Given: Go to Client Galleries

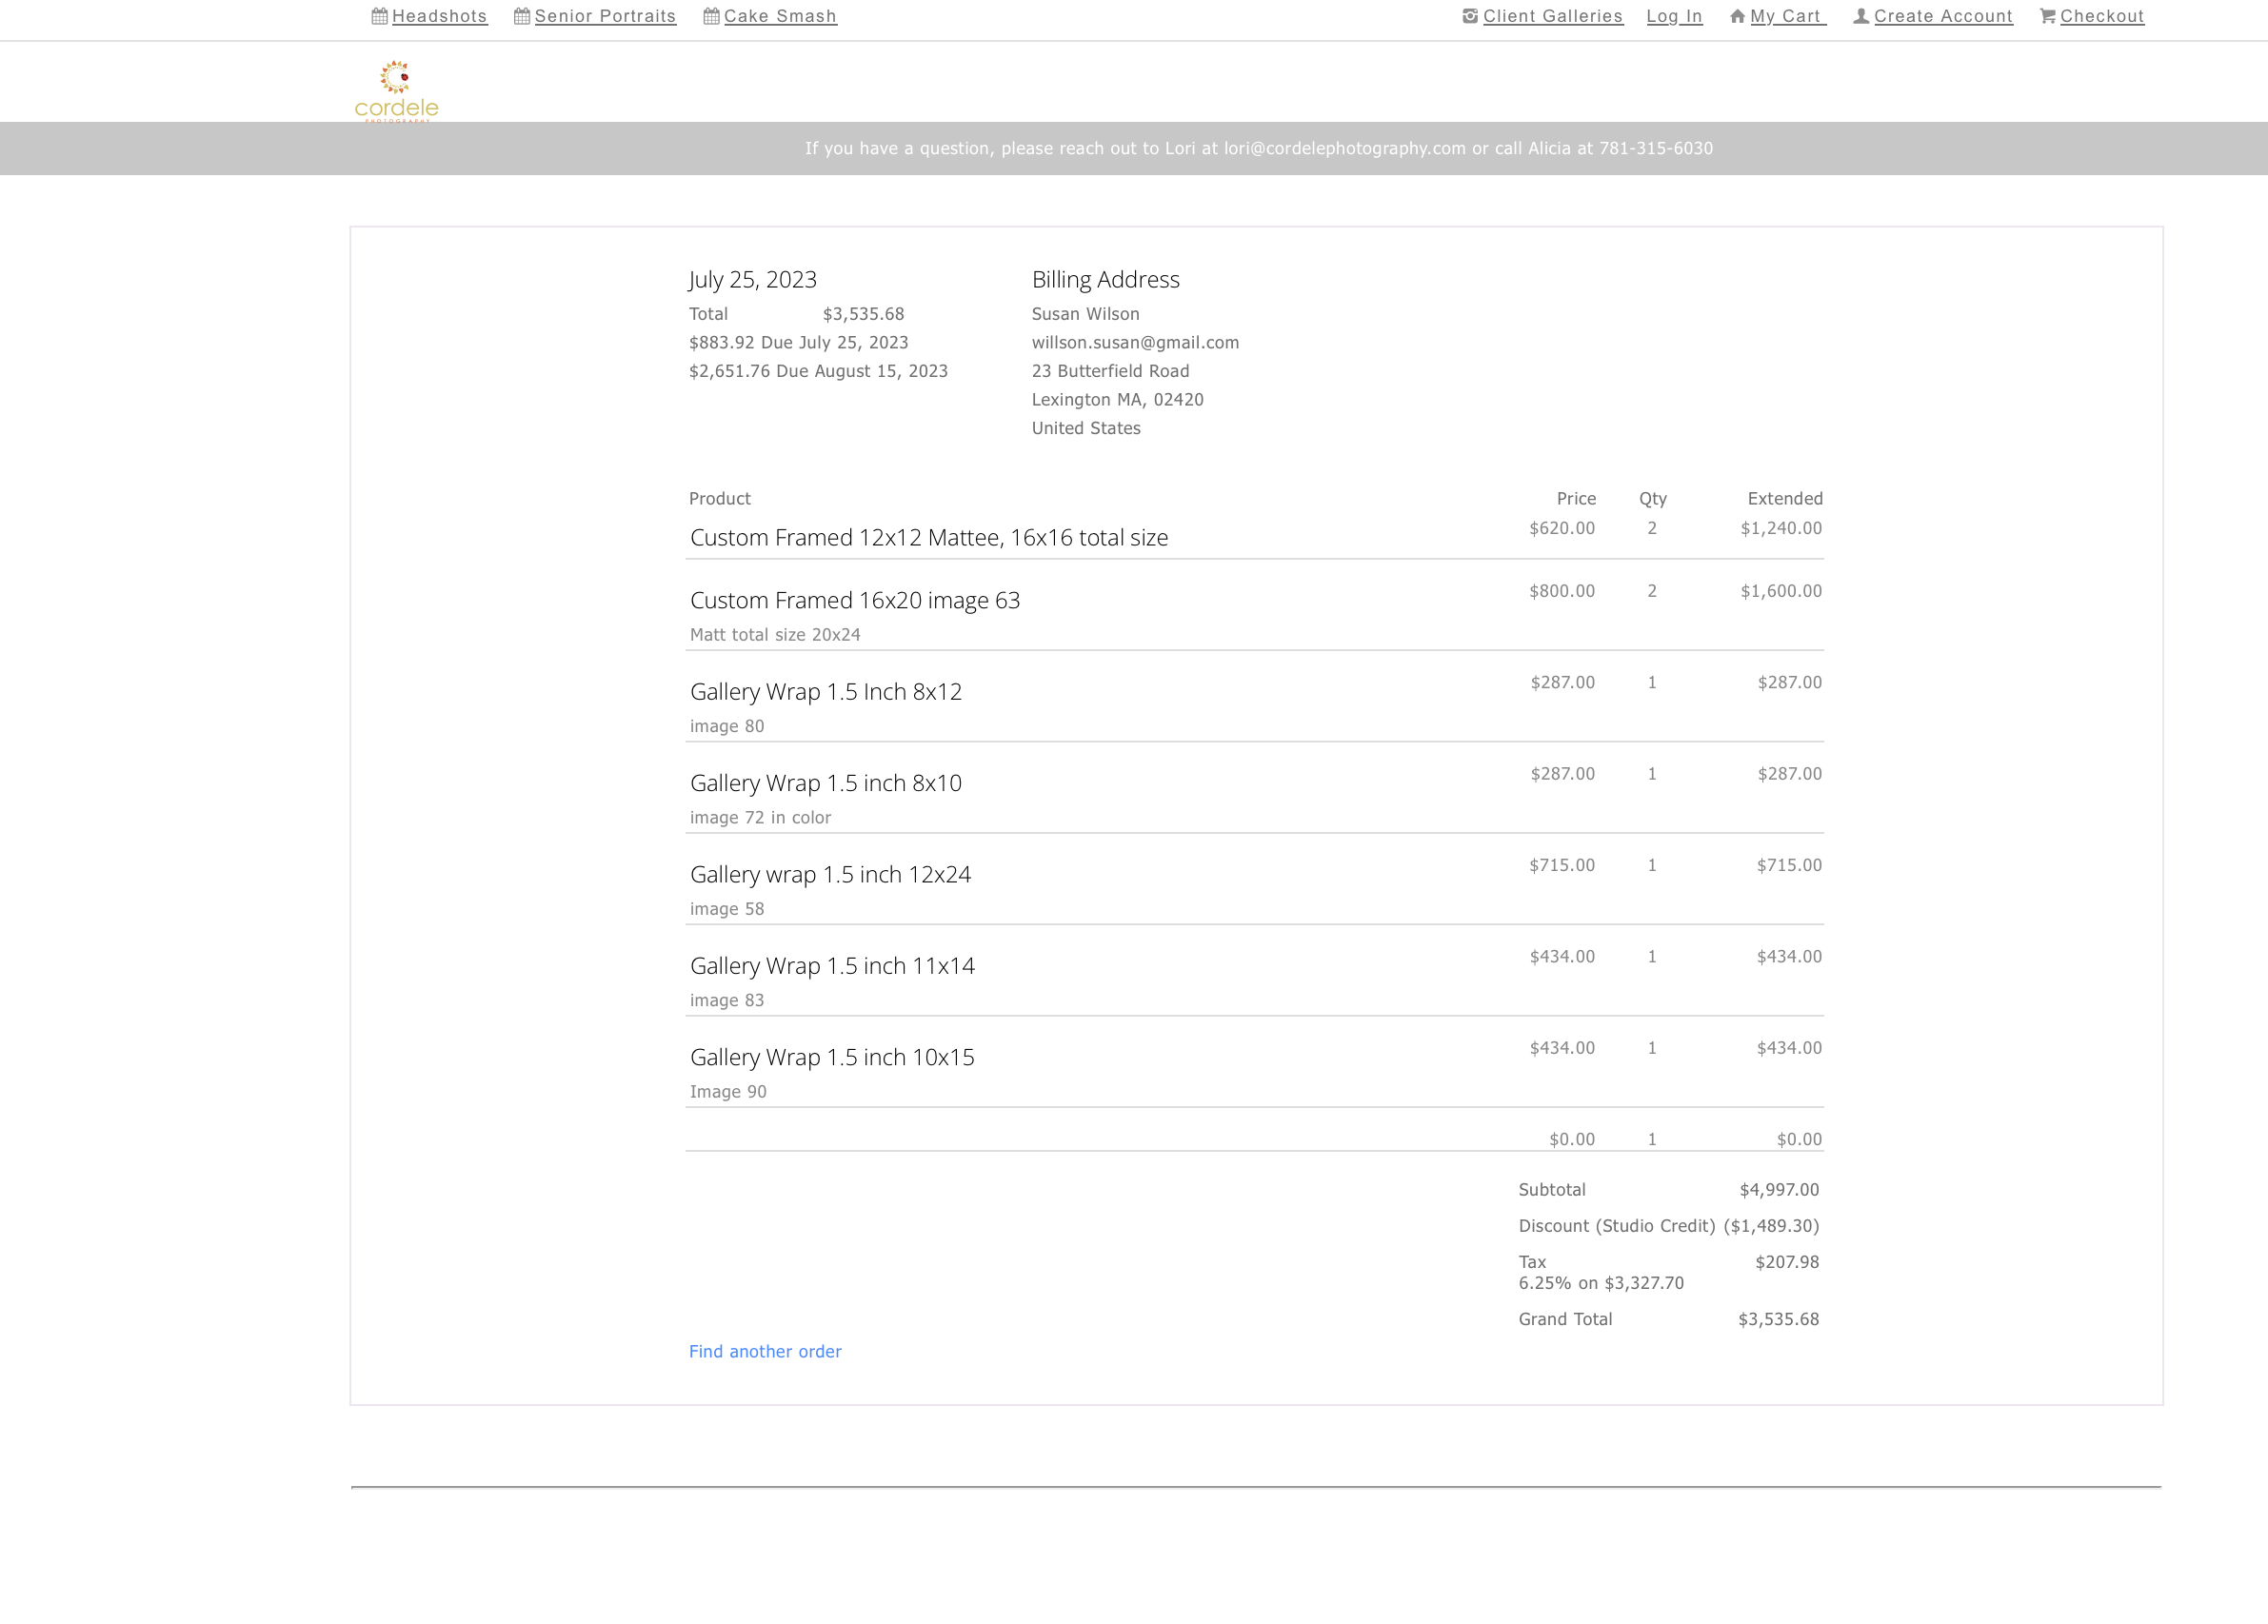Looking at the screenshot, I should pos(1553,16).
